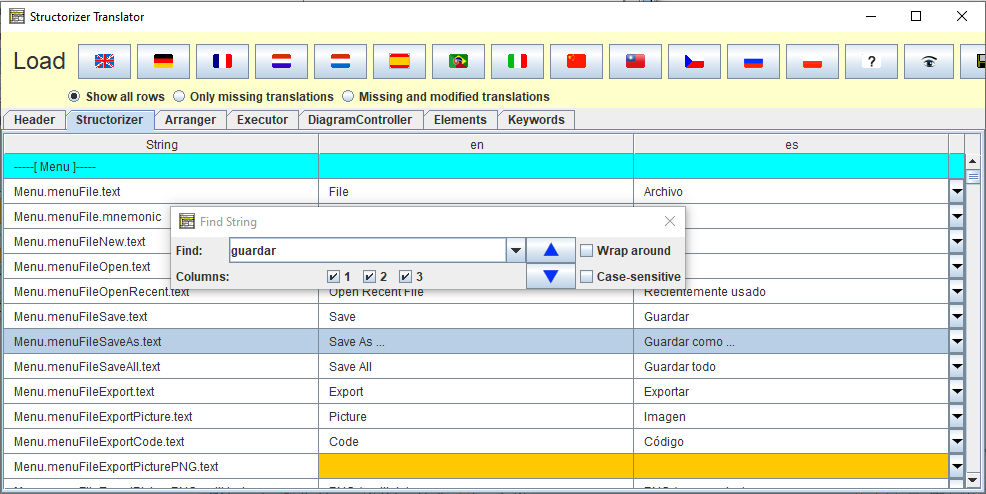
Task: Select the 'Guardar como ...' cell
Action: click(x=792, y=341)
